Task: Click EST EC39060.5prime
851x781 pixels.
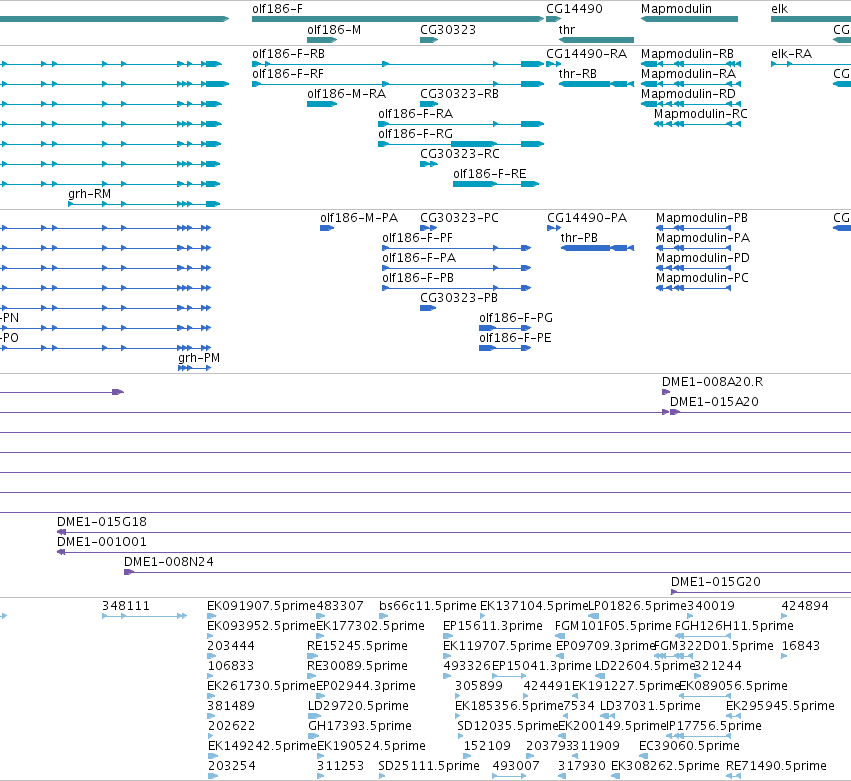Action: [x=644, y=756]
